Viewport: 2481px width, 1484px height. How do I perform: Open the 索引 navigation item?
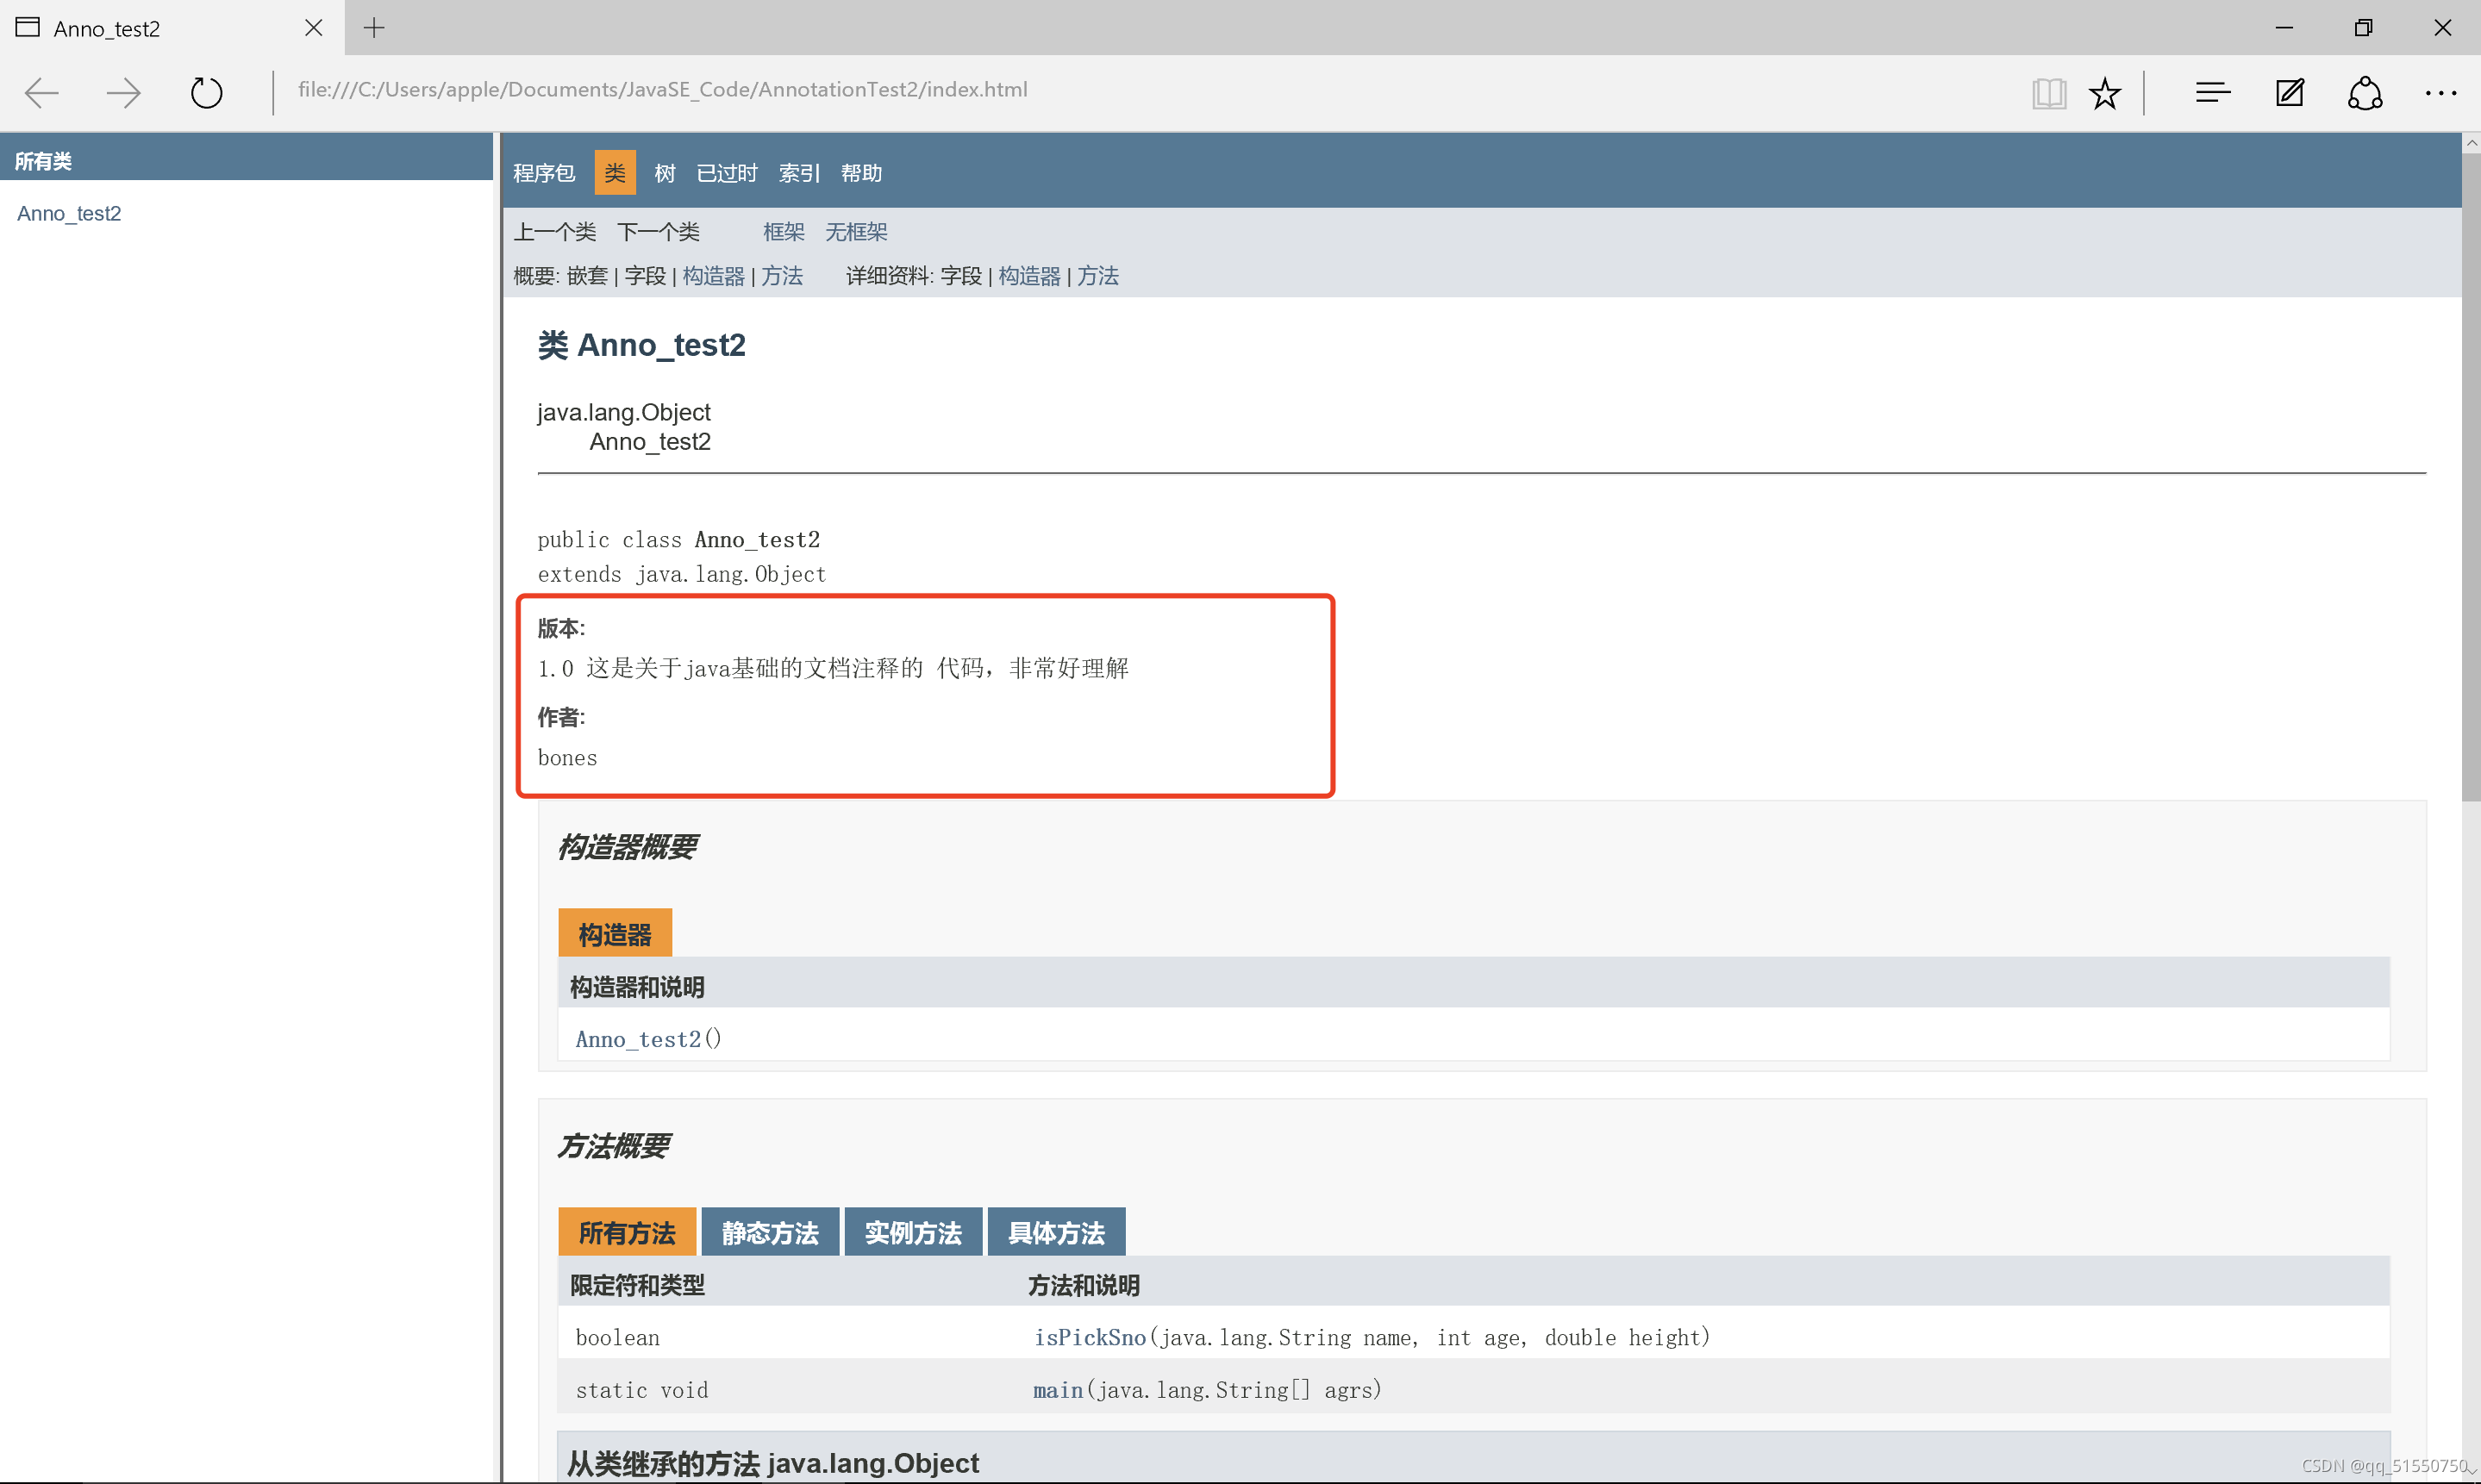[799, 174]
